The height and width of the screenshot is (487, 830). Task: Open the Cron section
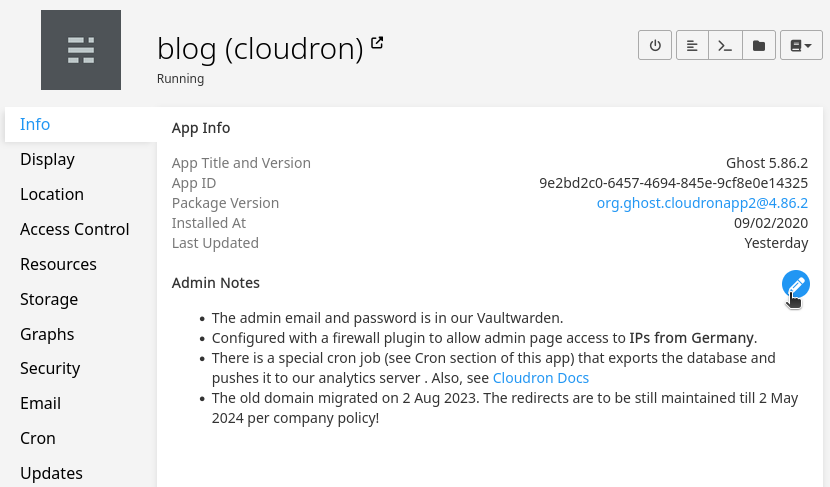point(38,438)
